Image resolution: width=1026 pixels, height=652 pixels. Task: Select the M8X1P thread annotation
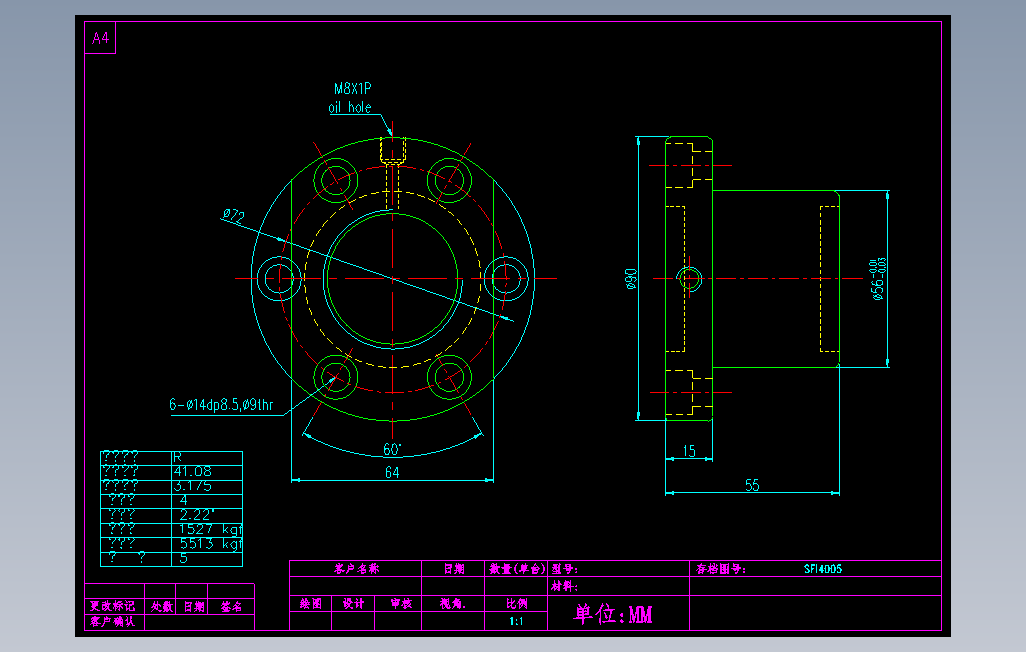point(353,88)
